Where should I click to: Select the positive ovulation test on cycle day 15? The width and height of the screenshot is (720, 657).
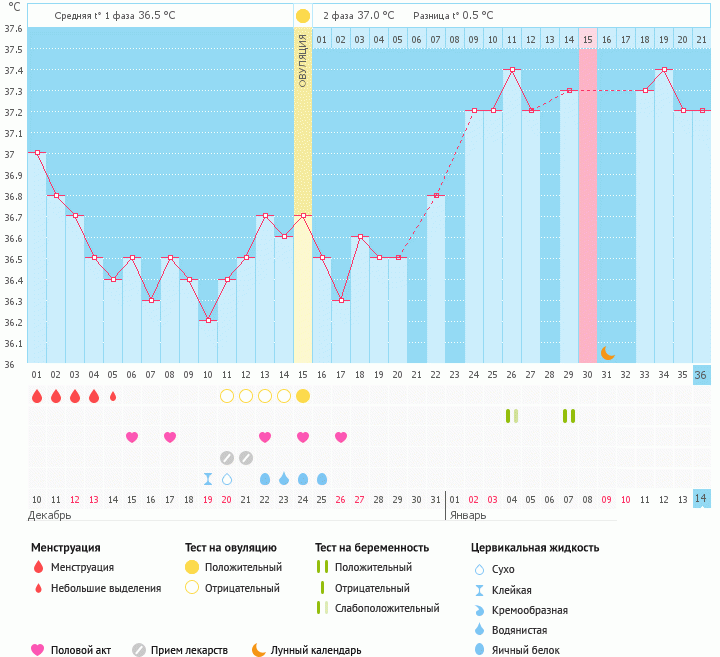303,396
